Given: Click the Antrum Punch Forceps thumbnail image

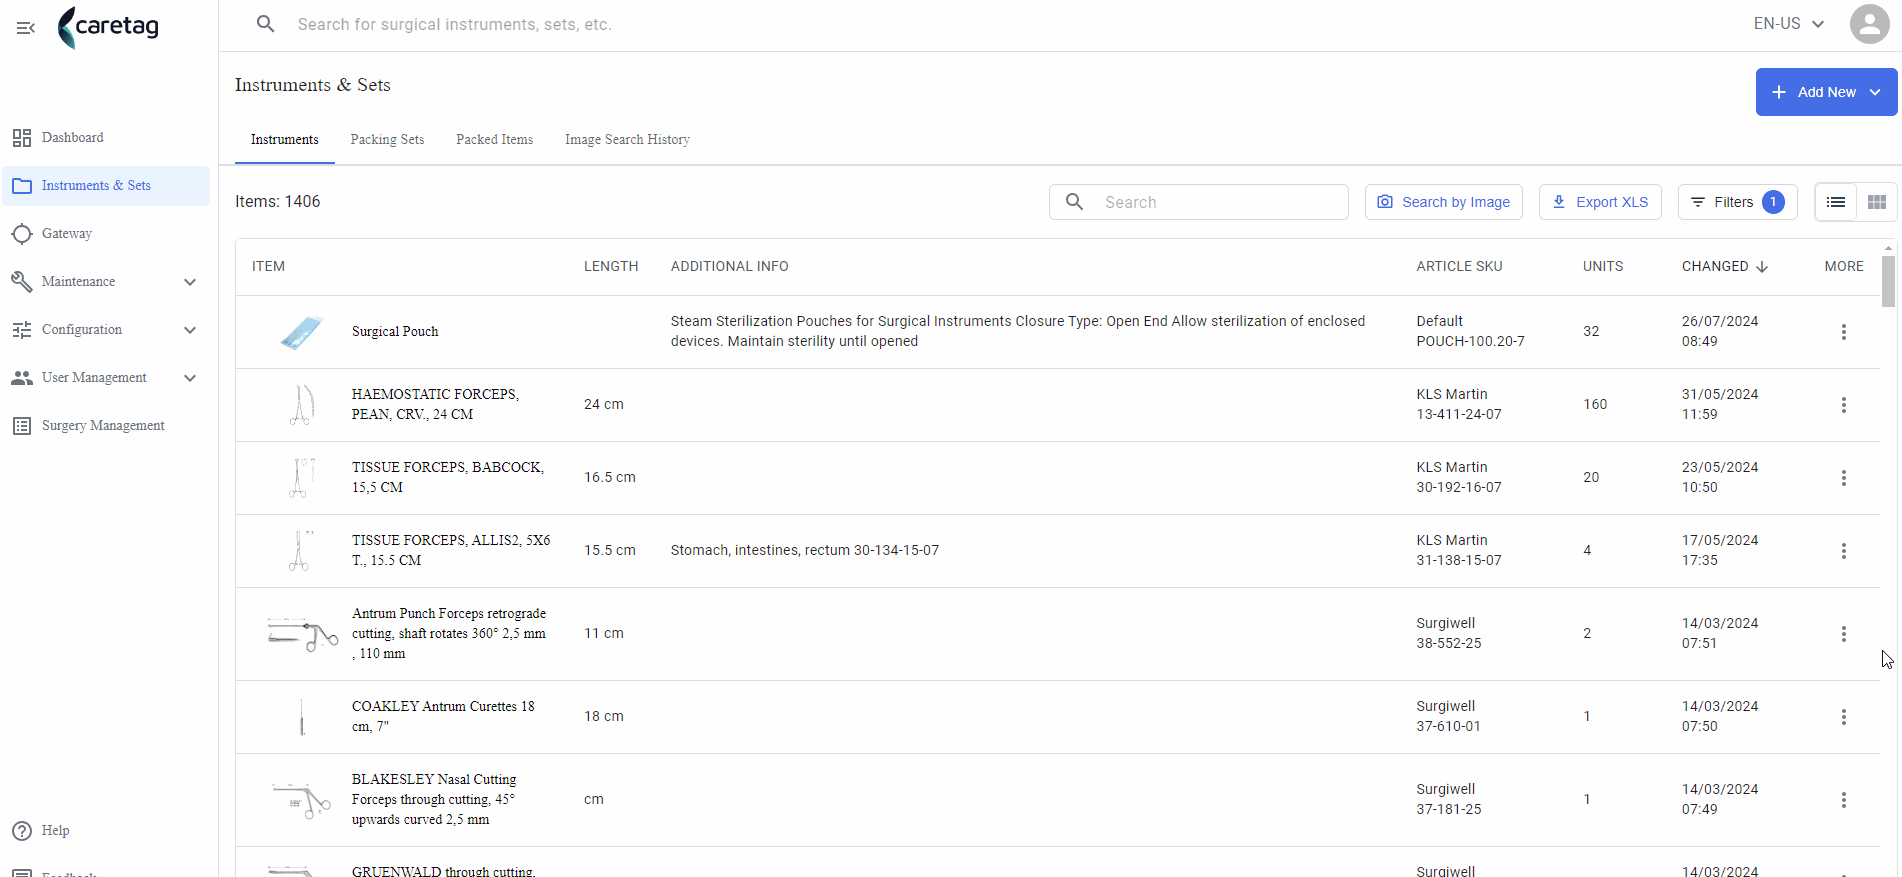Looking at the screenshot, I should point(302,634).
